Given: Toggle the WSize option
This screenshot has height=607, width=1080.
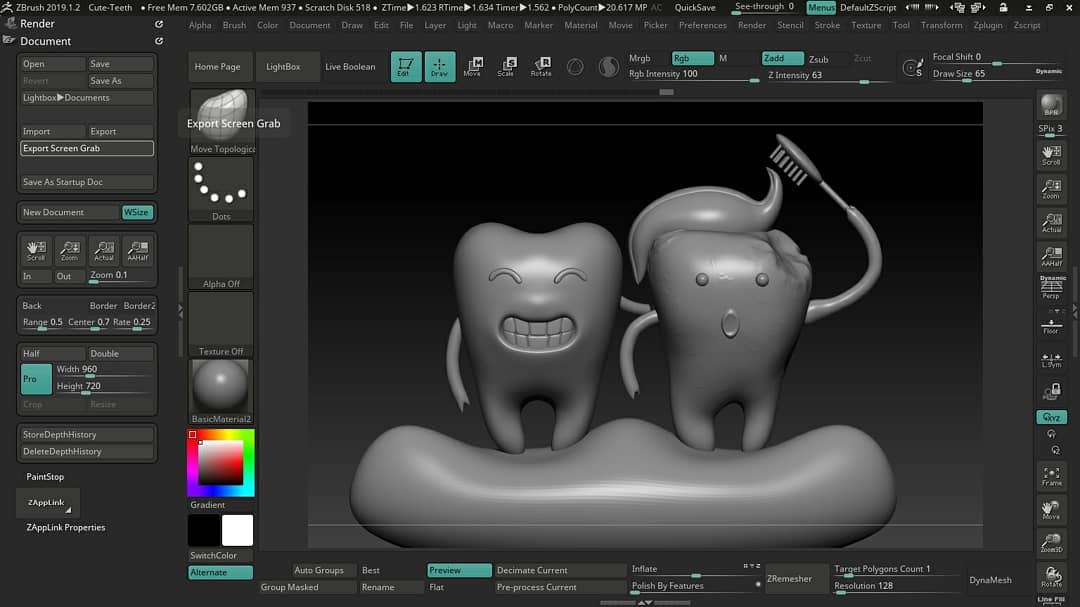Looking at the screenshot, I should coord(136,212).
